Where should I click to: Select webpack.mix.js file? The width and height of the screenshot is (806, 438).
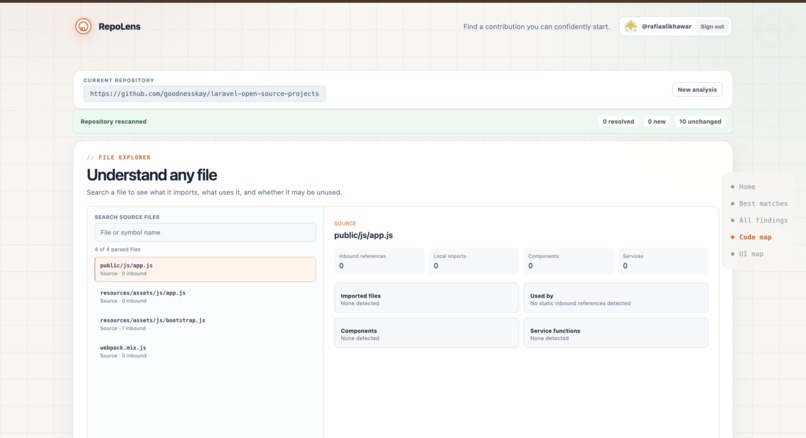205,351
